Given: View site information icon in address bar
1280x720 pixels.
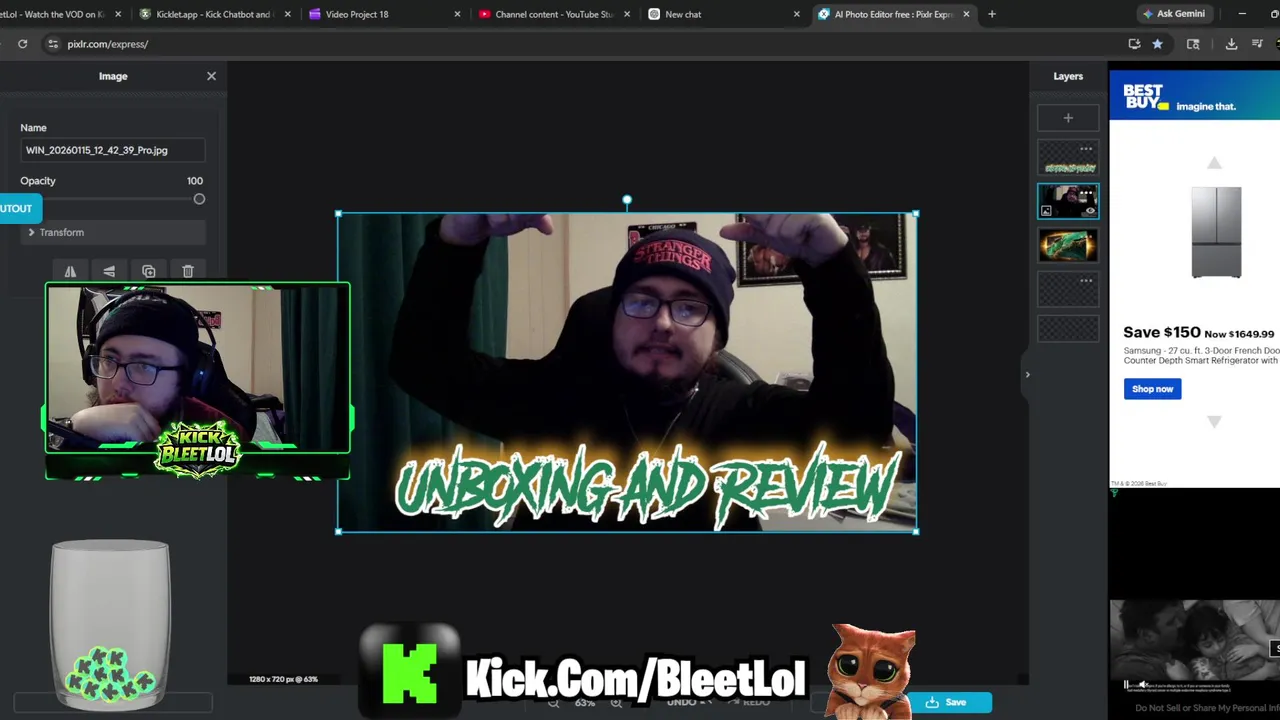Looking at the screenshot, I should (53, 44).
